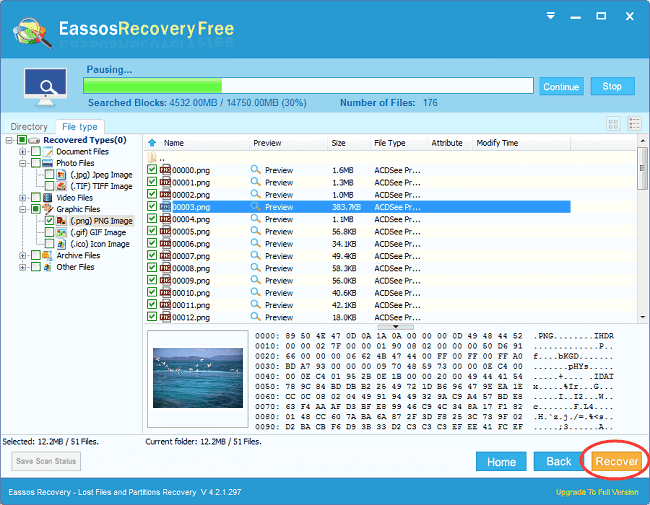Screen dimensions: 650x505
Task: Click the file icon of 00010.png
Action: click(165, 292)
